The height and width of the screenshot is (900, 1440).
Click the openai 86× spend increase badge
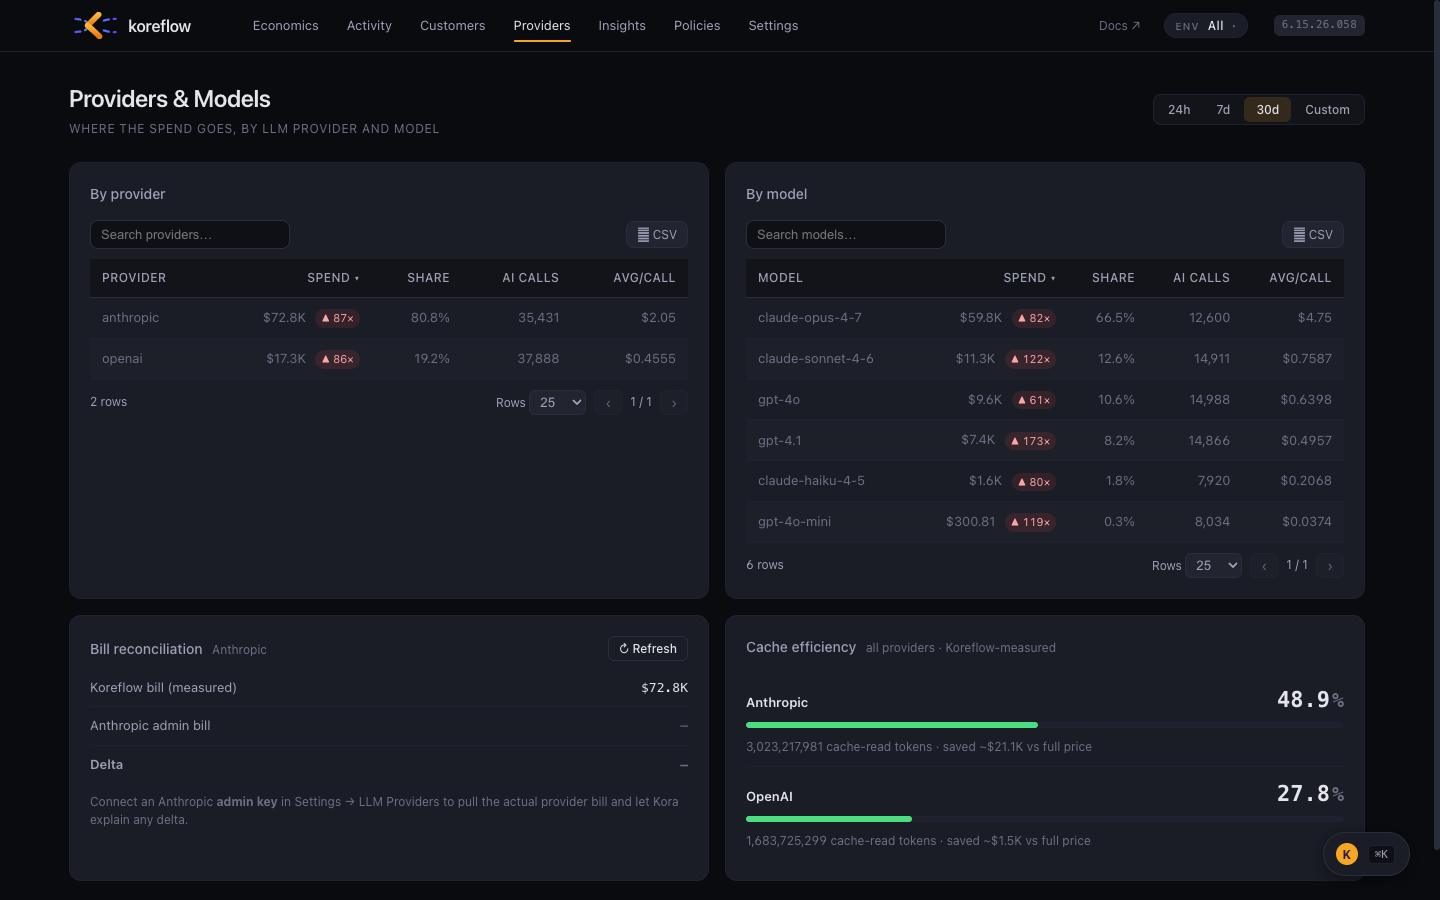(x=337, y=359)
